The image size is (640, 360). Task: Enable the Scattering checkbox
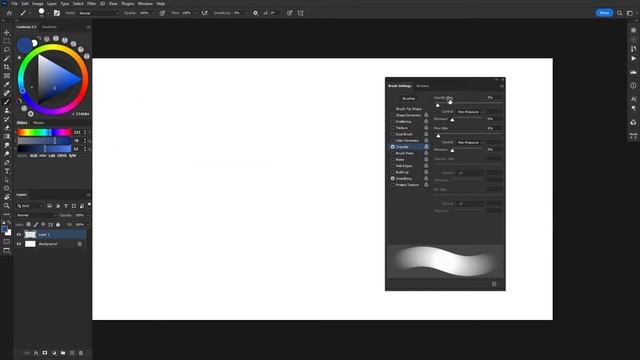[393, 122]
